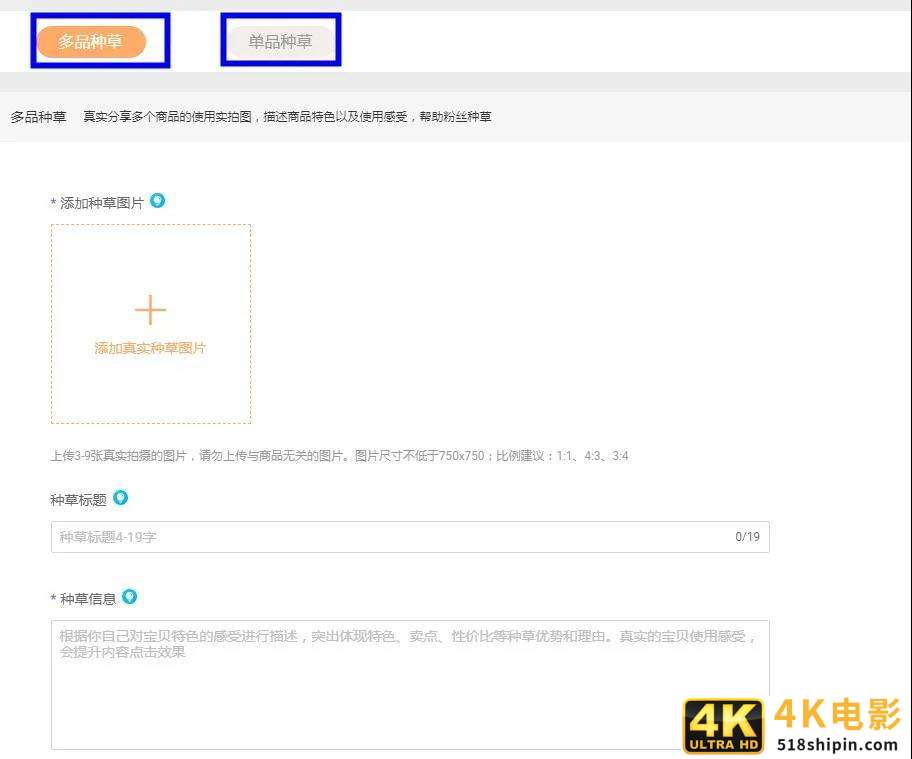Open help tip beside 添加种草图片 label
This screenshot has height=759, width=912.
[x=157, y=201]
